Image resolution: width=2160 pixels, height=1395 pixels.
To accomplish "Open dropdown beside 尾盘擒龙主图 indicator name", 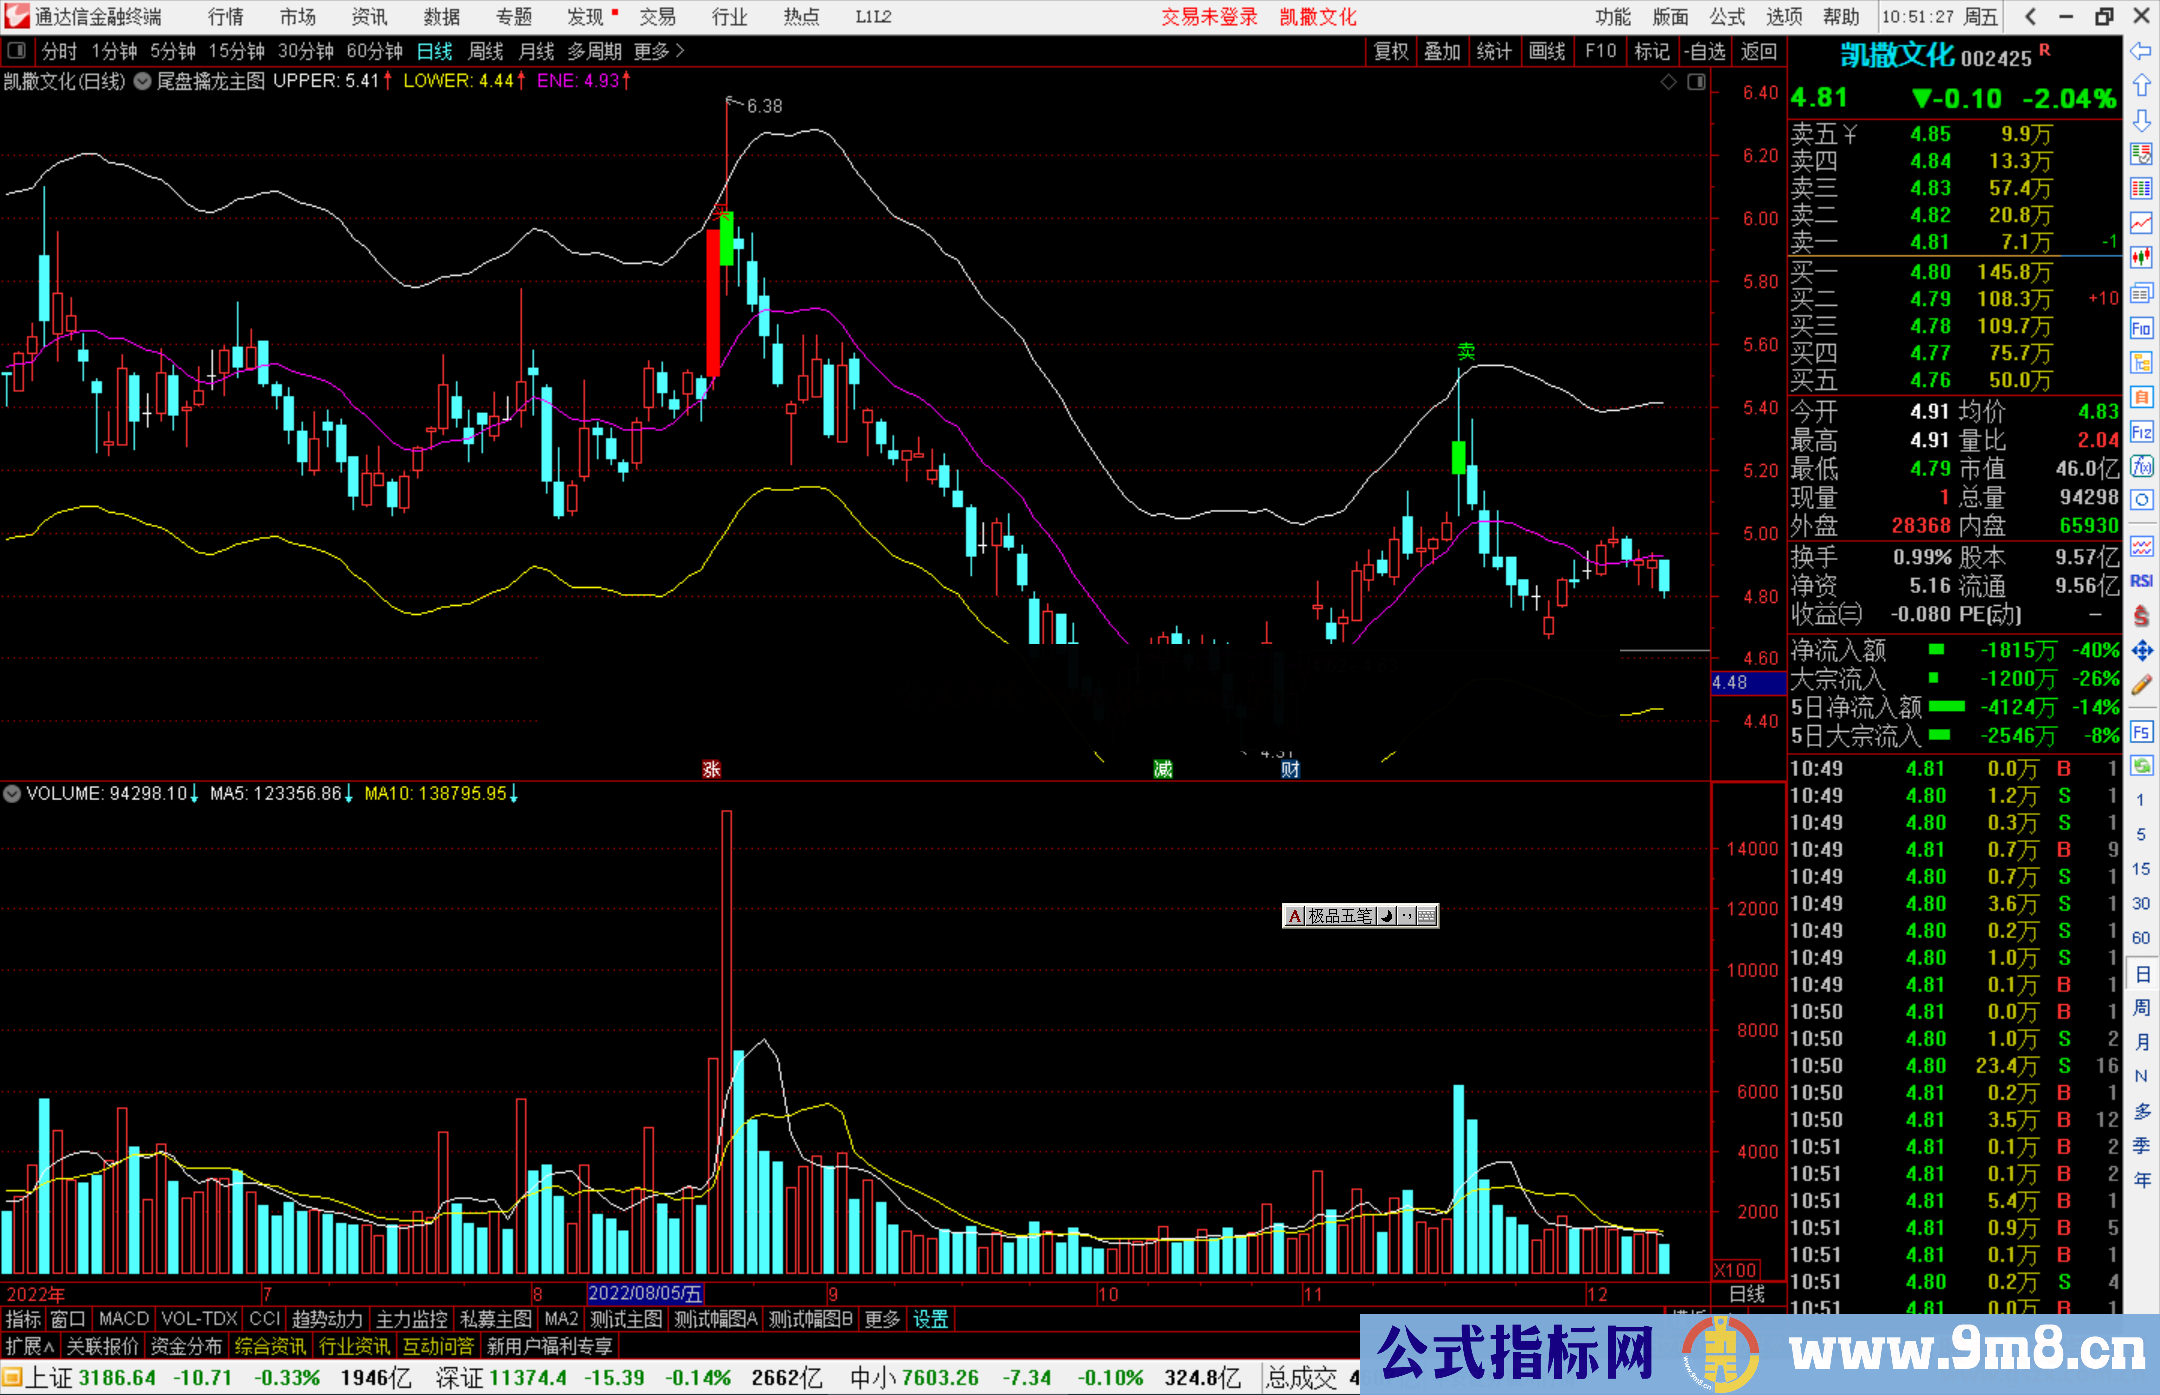I will pos(143,81).
